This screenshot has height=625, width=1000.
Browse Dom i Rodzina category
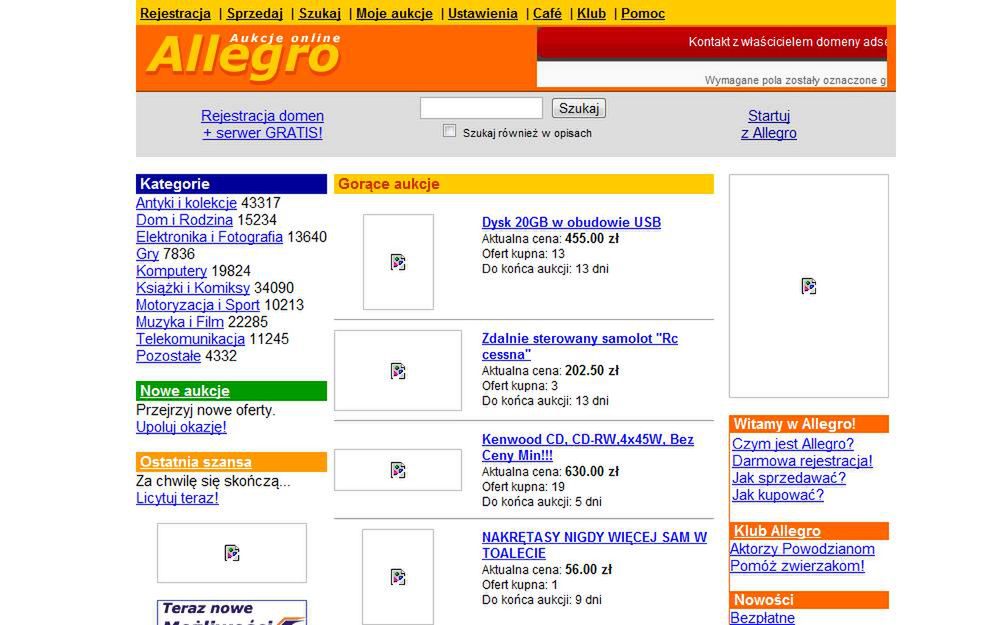184,220
